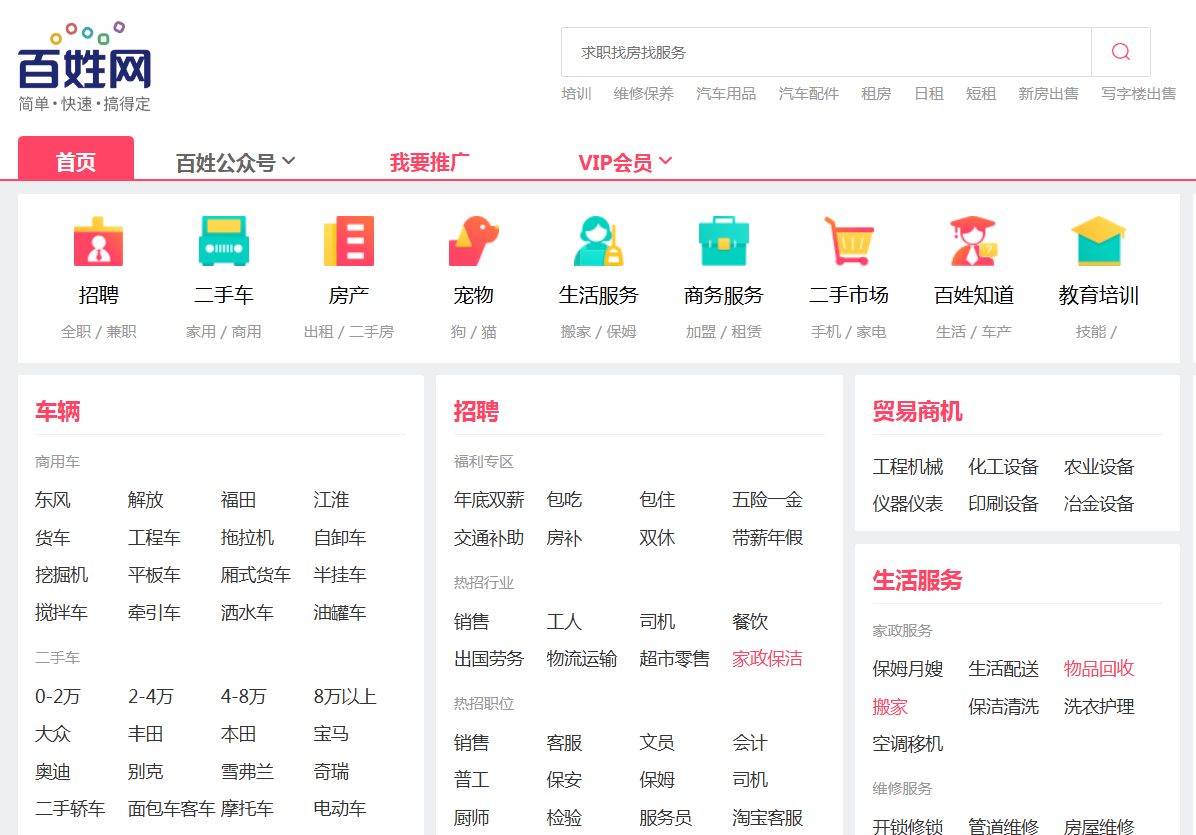Image resolution: width=1196 pixels, height=835 pixels.
Task: Click the 汽车用品 hot search link
Action: pos(726,94)
